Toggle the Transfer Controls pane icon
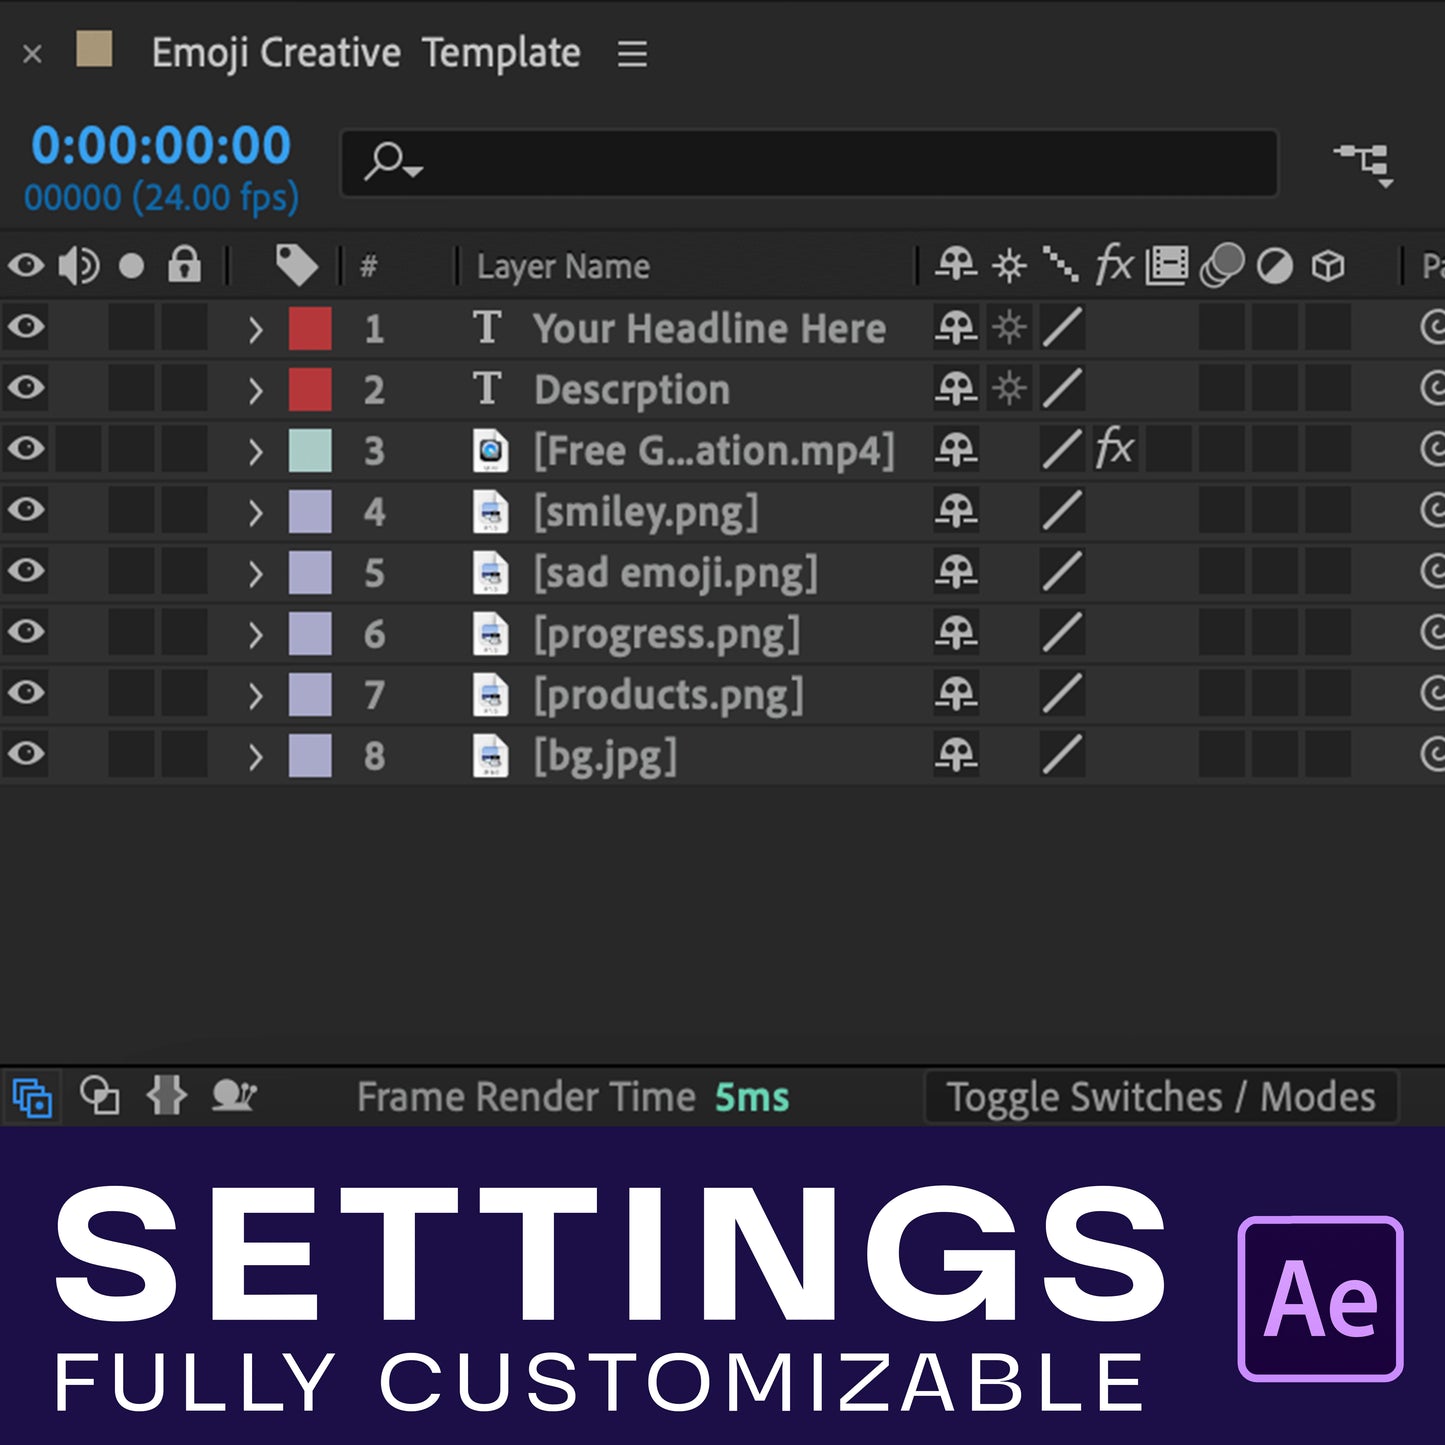 click(x=99, y=1097)
